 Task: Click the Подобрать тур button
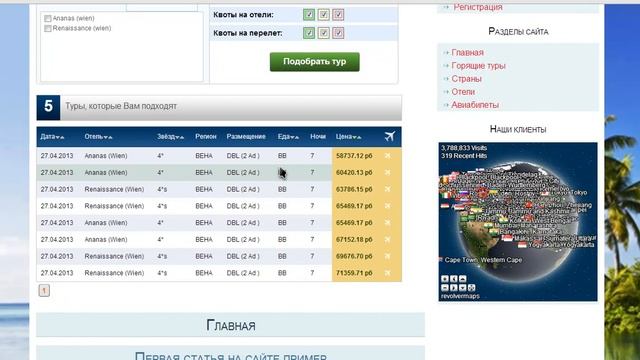pos(315,62)
